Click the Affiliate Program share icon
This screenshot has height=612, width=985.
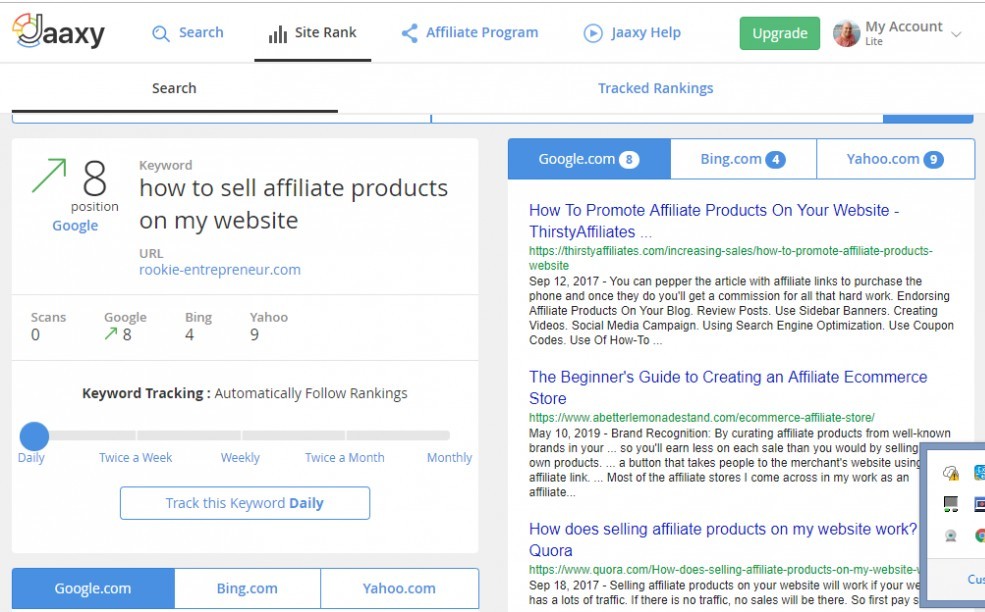pos(408,32)
